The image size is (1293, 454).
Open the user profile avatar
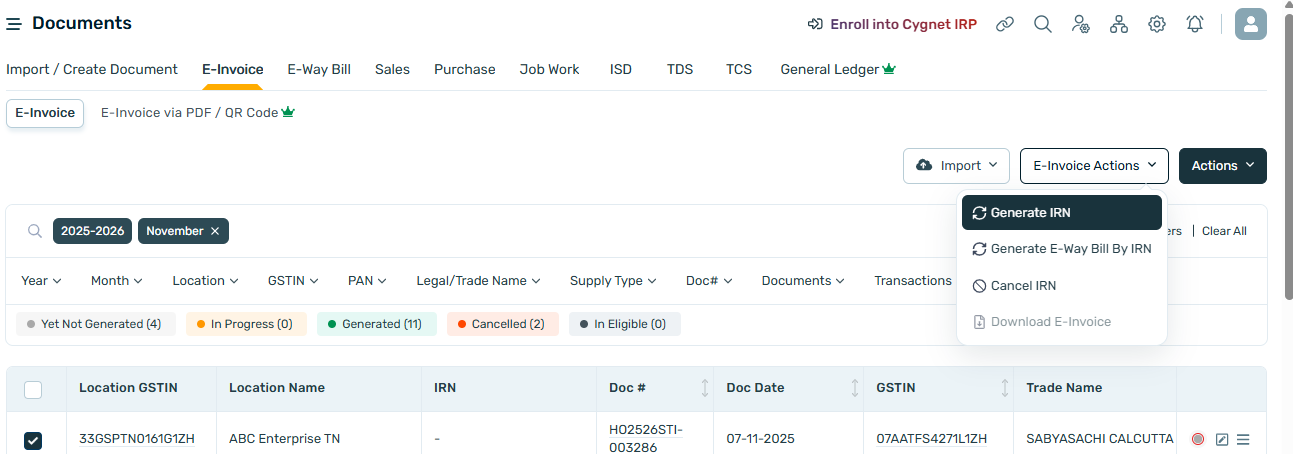pyautogui.click(x=1251, y=24)
